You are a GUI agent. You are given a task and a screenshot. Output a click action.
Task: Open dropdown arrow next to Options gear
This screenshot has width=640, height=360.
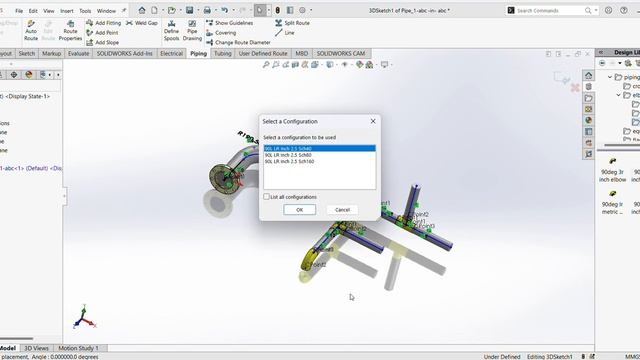click(x=311, y=10)
